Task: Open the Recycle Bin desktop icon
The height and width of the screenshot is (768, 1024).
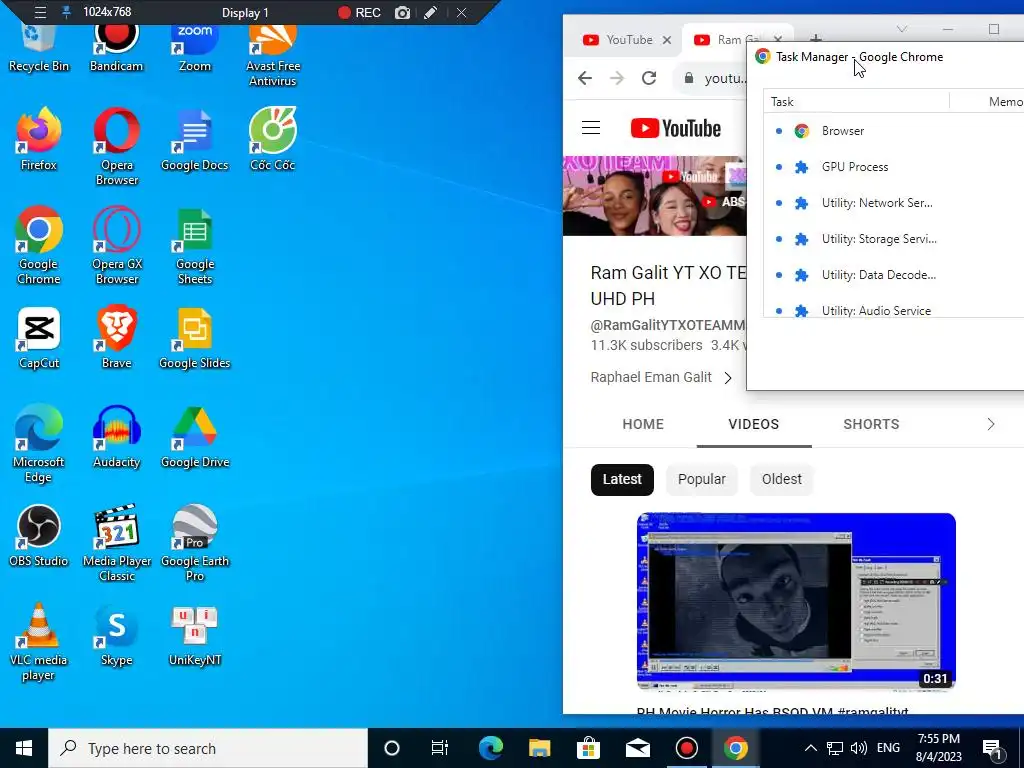Action: tap(39, 46)
